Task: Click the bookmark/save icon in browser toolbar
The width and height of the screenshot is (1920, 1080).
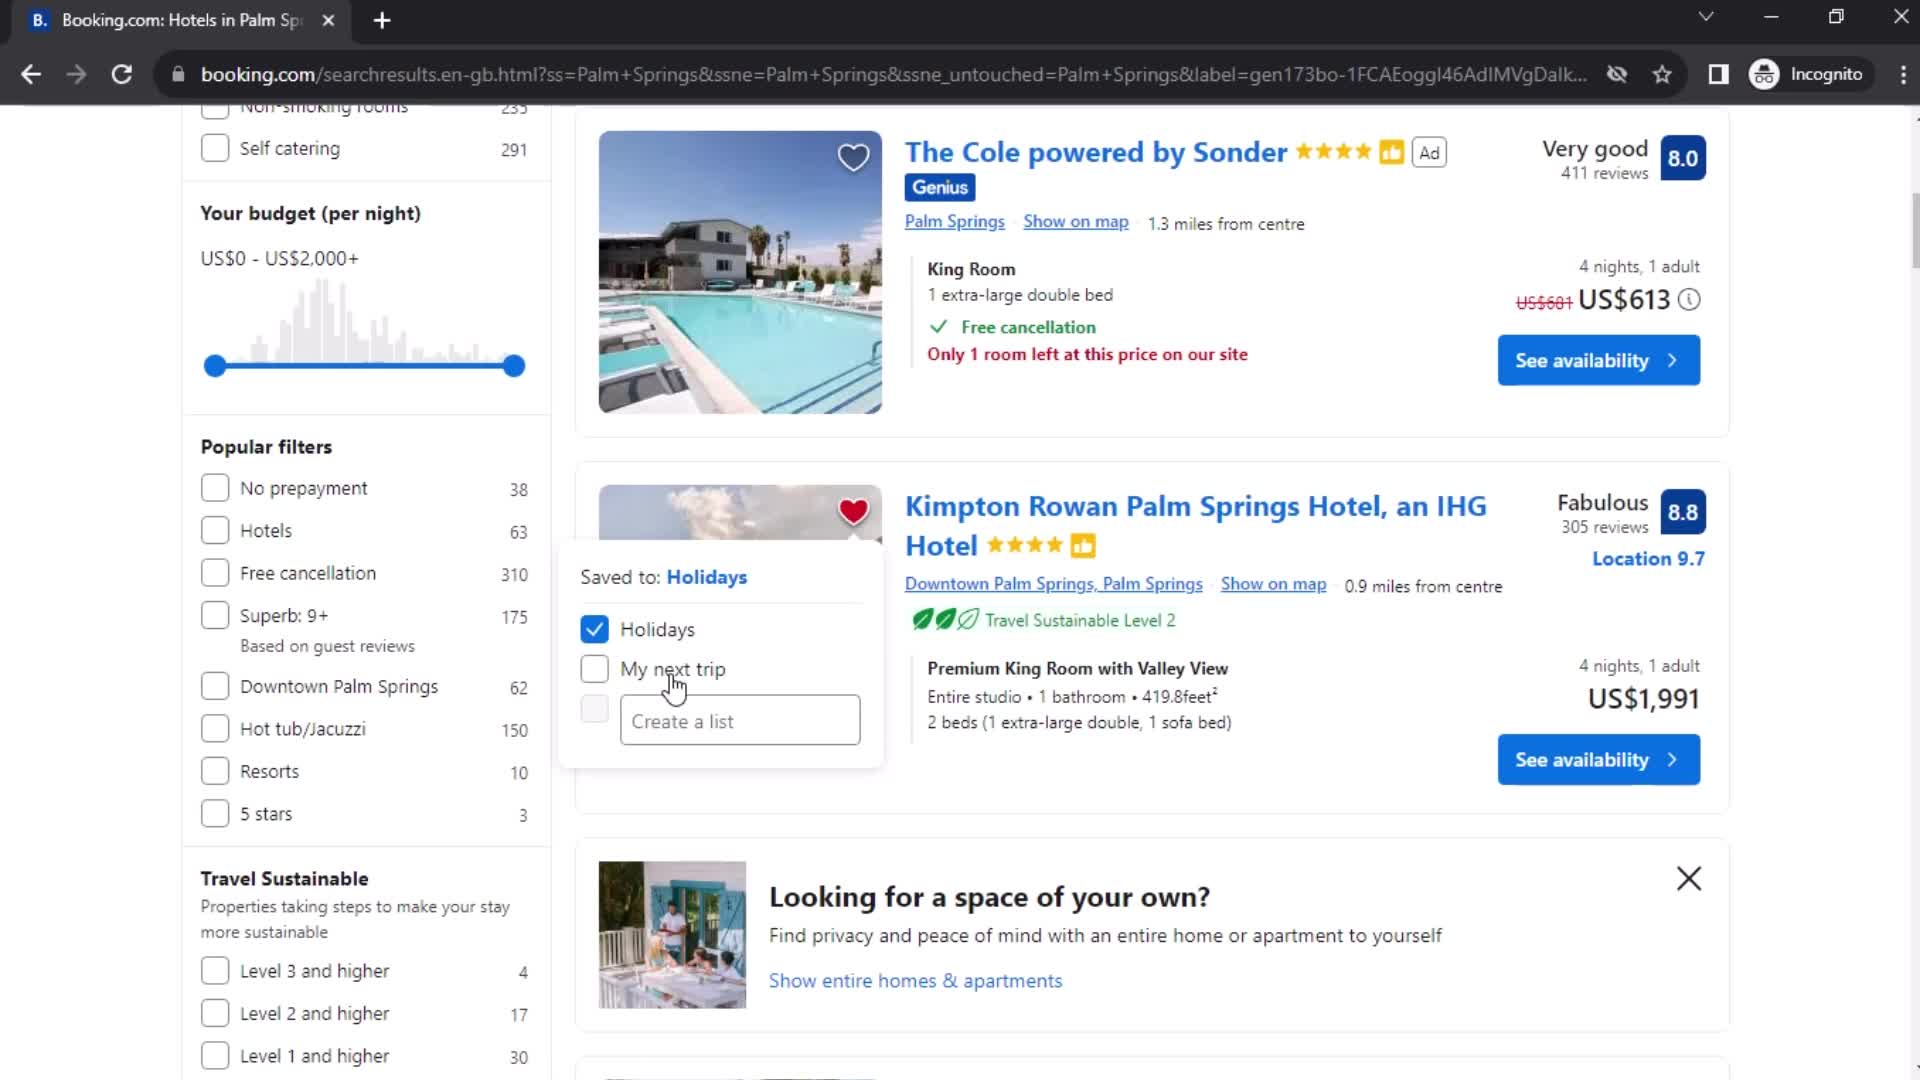Action: pos(1664,75)
